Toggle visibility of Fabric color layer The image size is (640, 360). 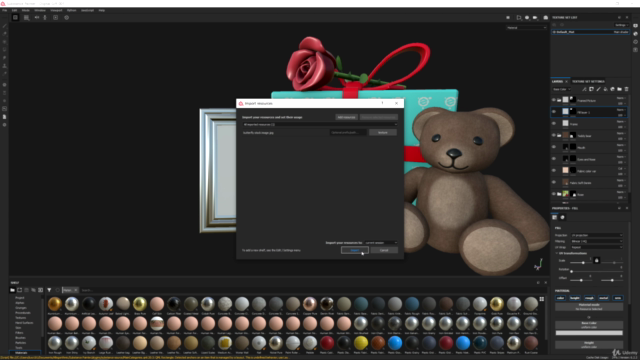pos(554,171)
